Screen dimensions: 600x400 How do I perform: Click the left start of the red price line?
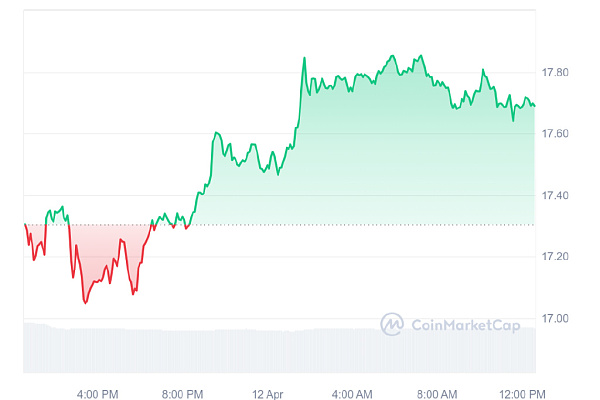pos(25,226)
